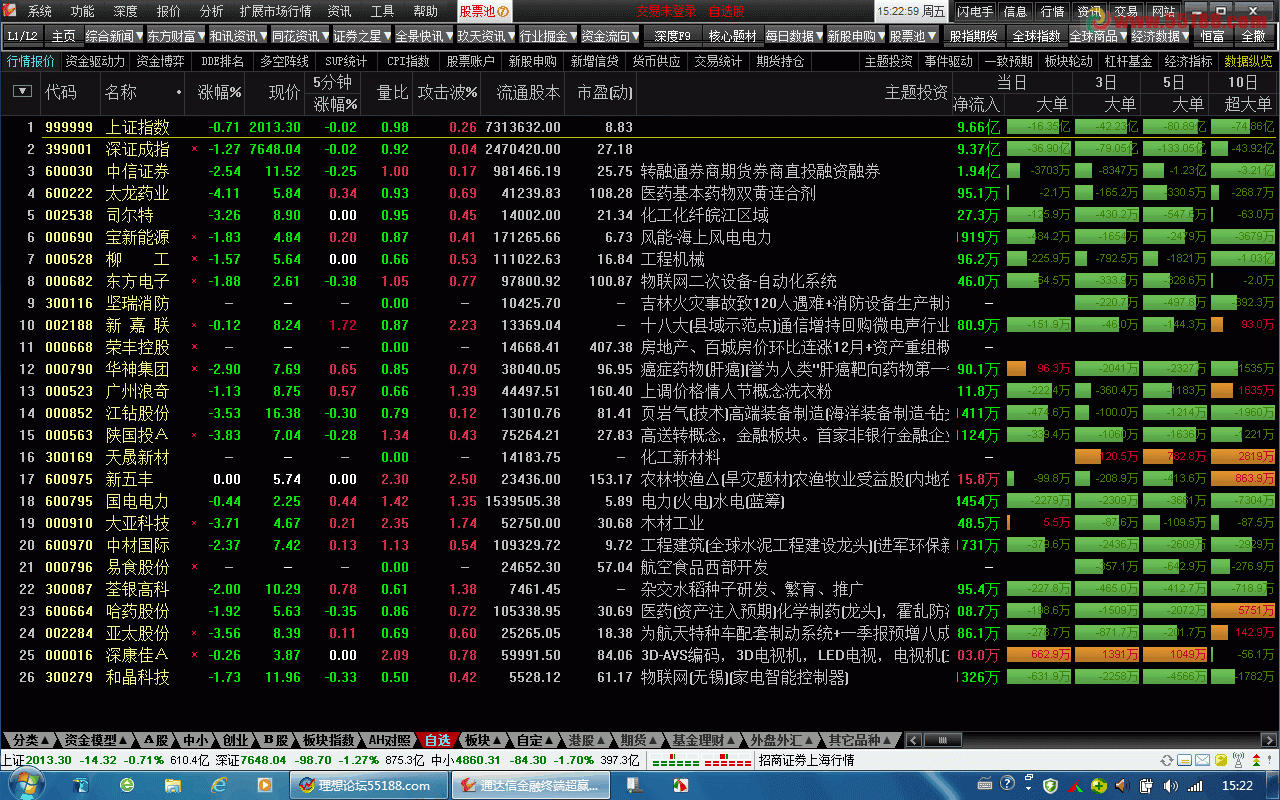1280x800 pixels.
Task: Open the 扩展市场行情 menu
Action: coord(275,12)
